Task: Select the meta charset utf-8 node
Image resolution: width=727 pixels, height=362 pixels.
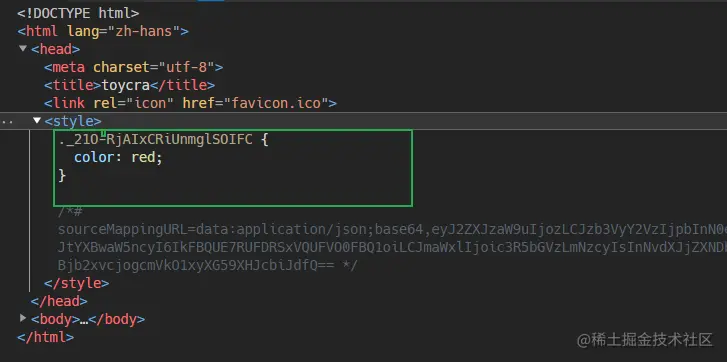Action: click(134, 67)
